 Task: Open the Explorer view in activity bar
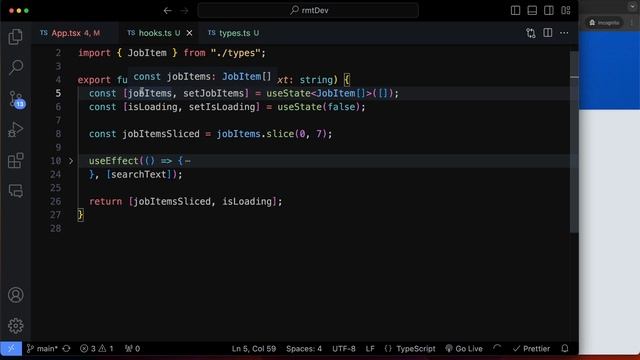[16, 37]
